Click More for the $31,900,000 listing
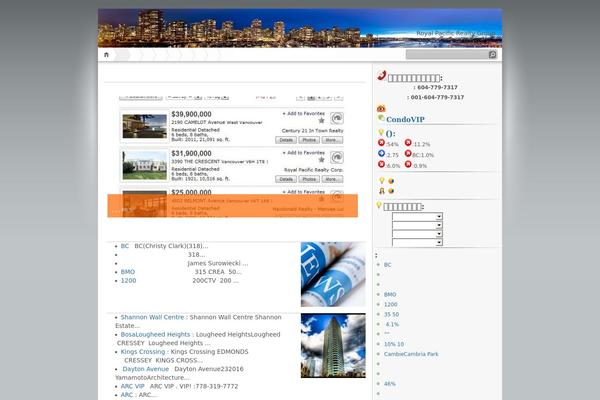This screenshot has width=600, height=400. point(332,179)
